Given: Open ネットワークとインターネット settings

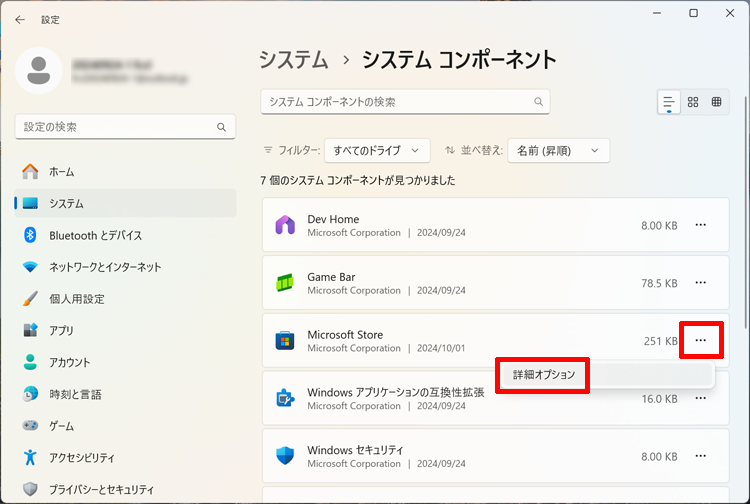Looking at the screenshot, I should (x=105, y=267).
